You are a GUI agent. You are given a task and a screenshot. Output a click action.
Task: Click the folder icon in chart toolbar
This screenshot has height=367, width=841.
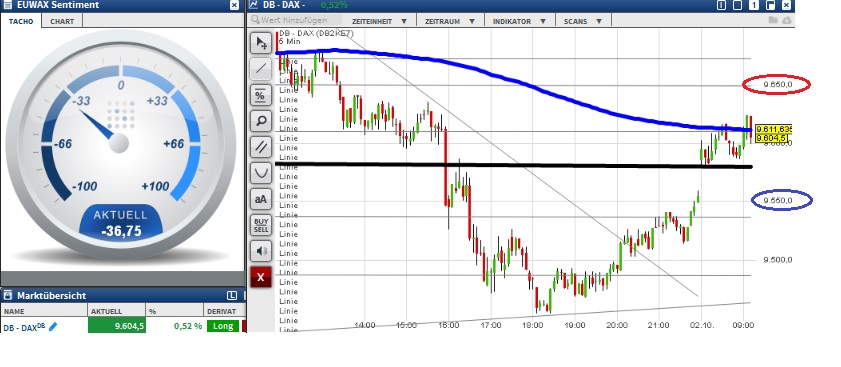[x=773, y=20]
